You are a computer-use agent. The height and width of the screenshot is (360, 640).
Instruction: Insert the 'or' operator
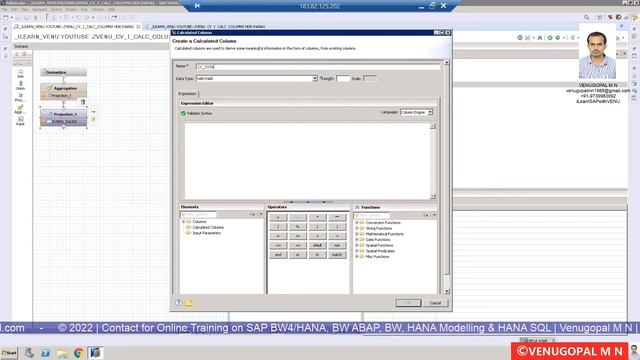click(298, 255)
